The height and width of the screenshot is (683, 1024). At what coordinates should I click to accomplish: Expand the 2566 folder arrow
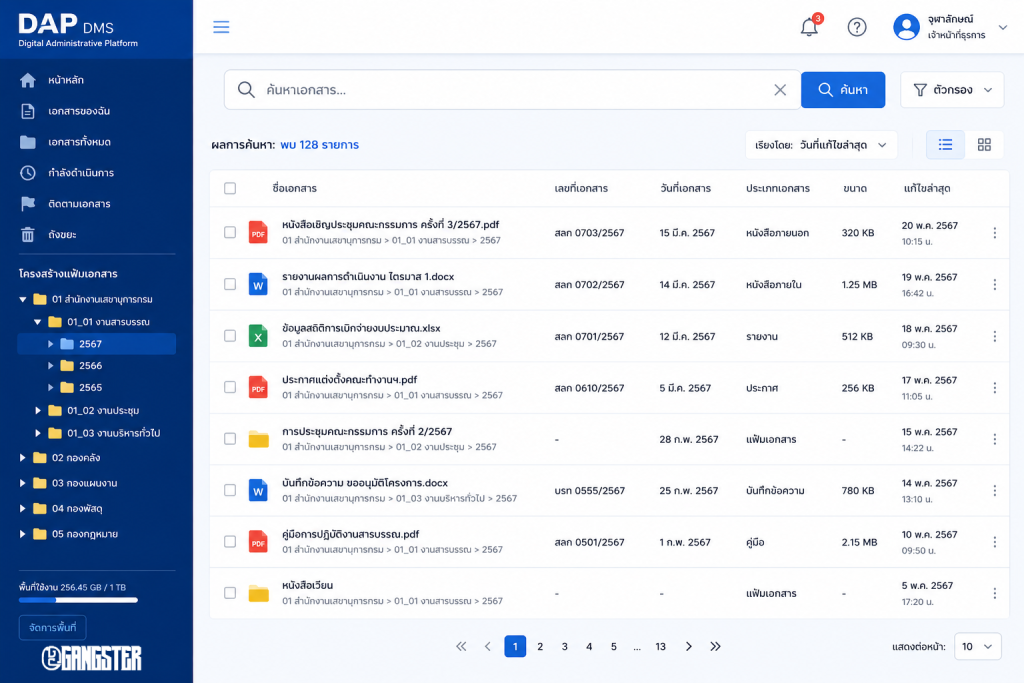[x=50, y=366]
